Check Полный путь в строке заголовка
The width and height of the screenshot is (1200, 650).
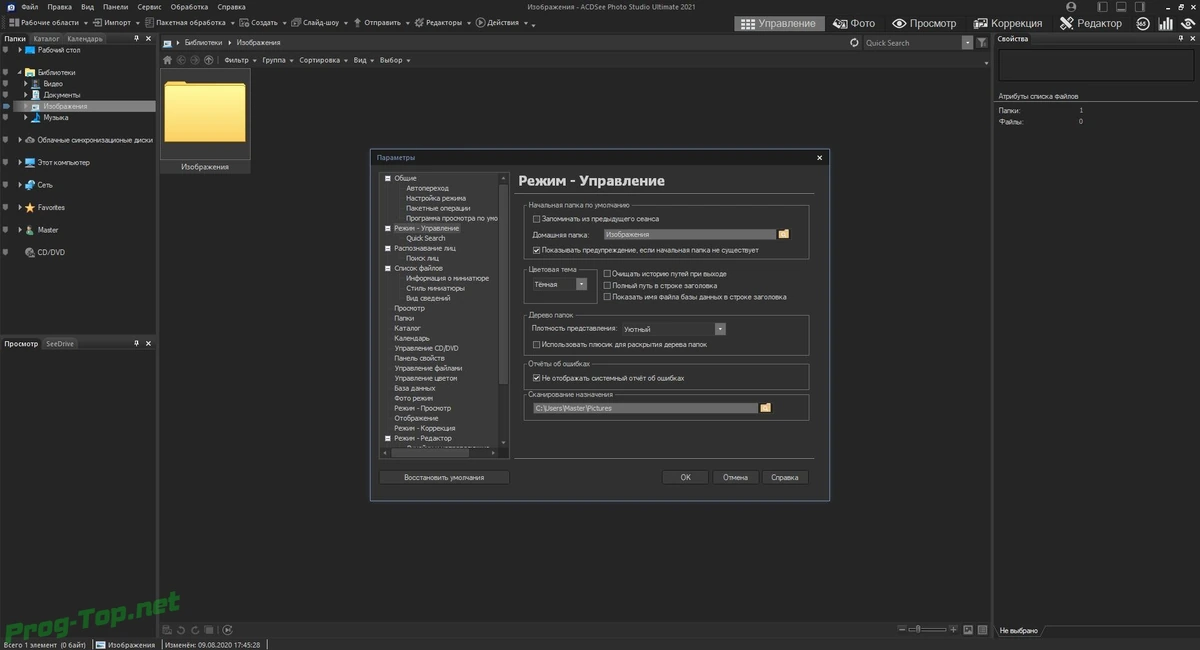[x=607, y=285]
